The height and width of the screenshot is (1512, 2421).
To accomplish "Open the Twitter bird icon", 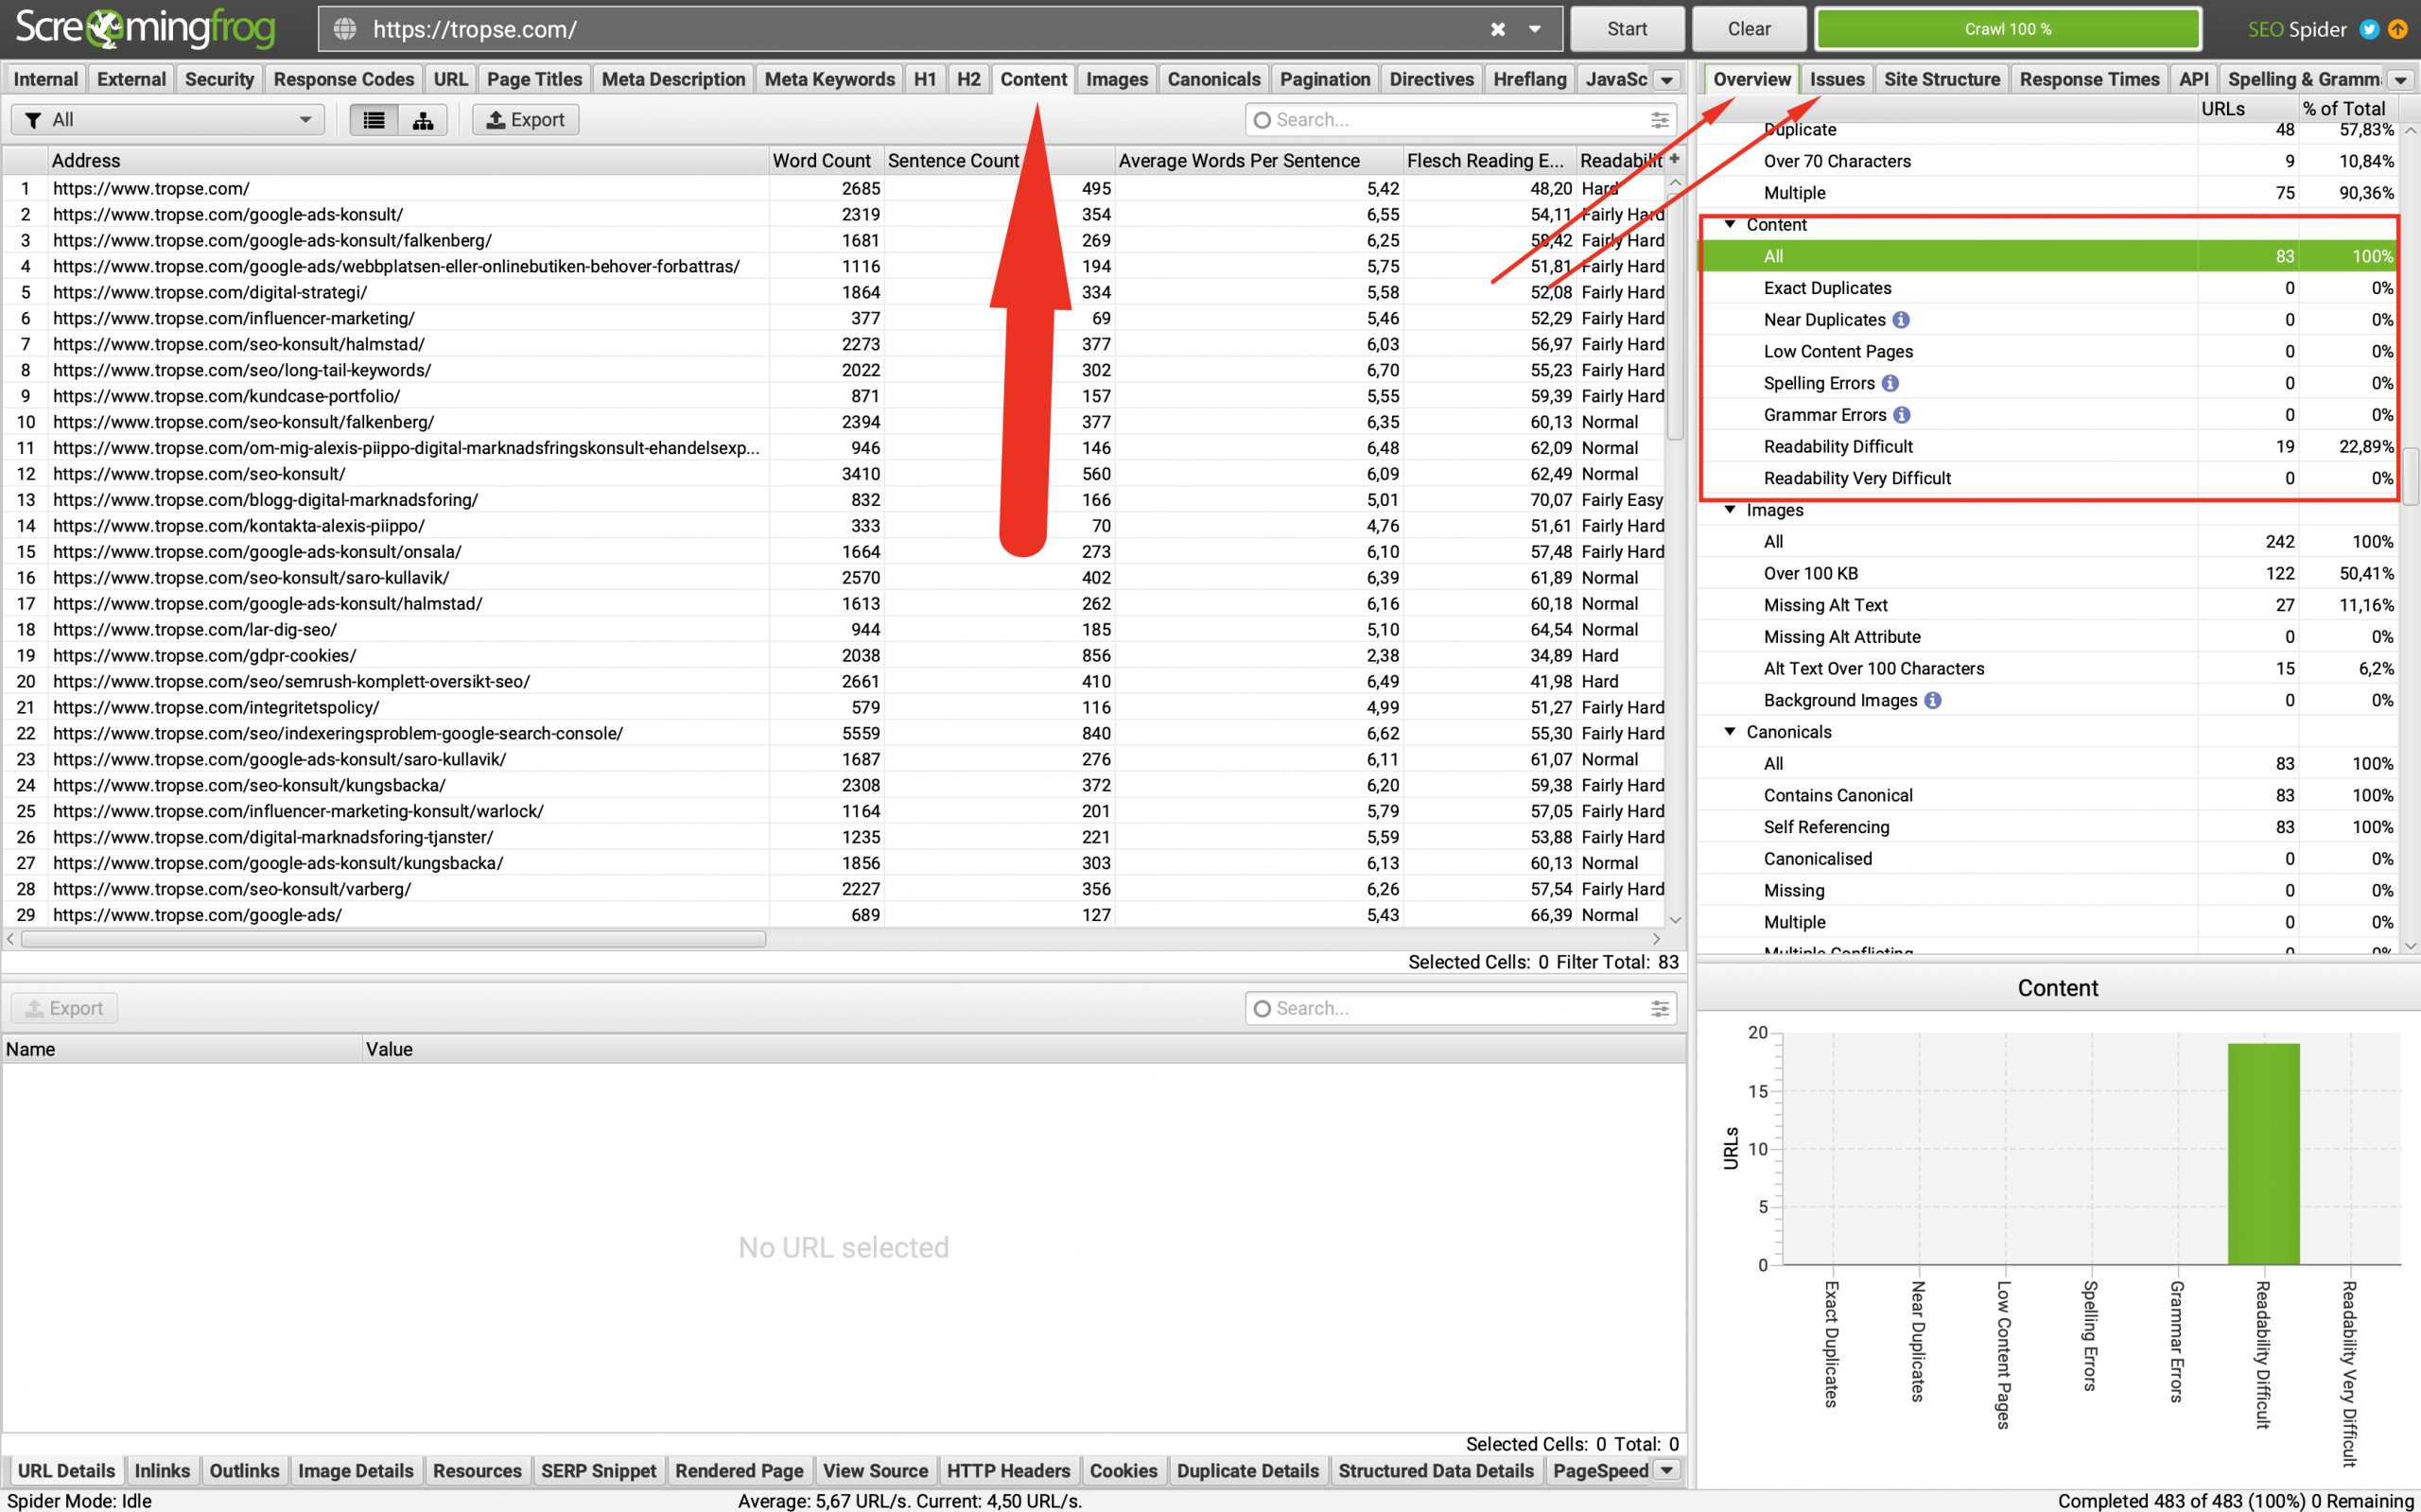I will tap(2368, 29).
